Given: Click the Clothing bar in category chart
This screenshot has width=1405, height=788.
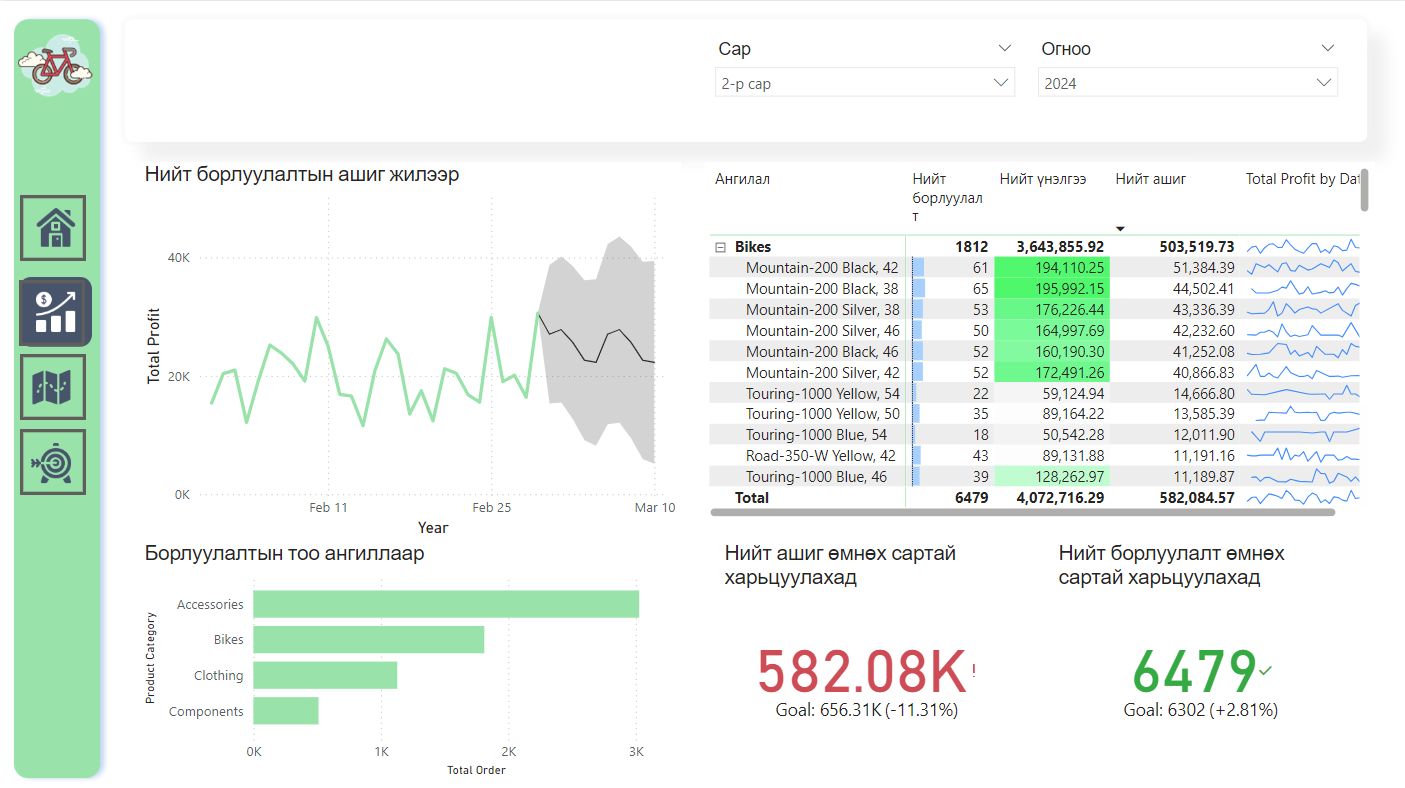Looking at the screenshot, I should (325, 675).
